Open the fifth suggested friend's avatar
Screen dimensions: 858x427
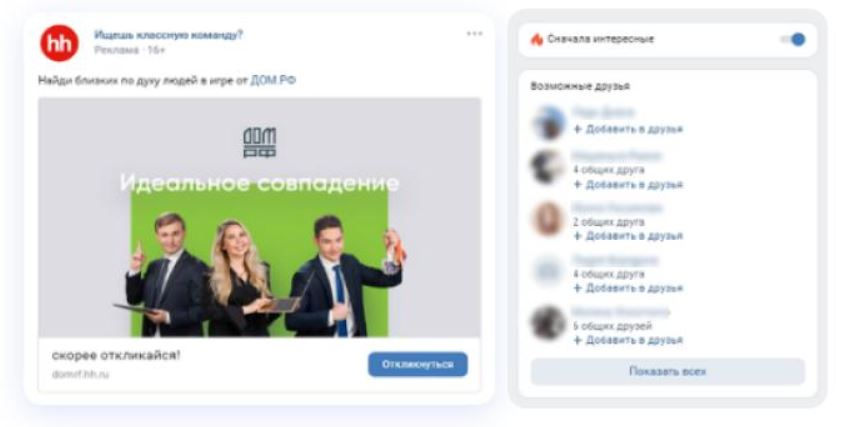(548, 323)
